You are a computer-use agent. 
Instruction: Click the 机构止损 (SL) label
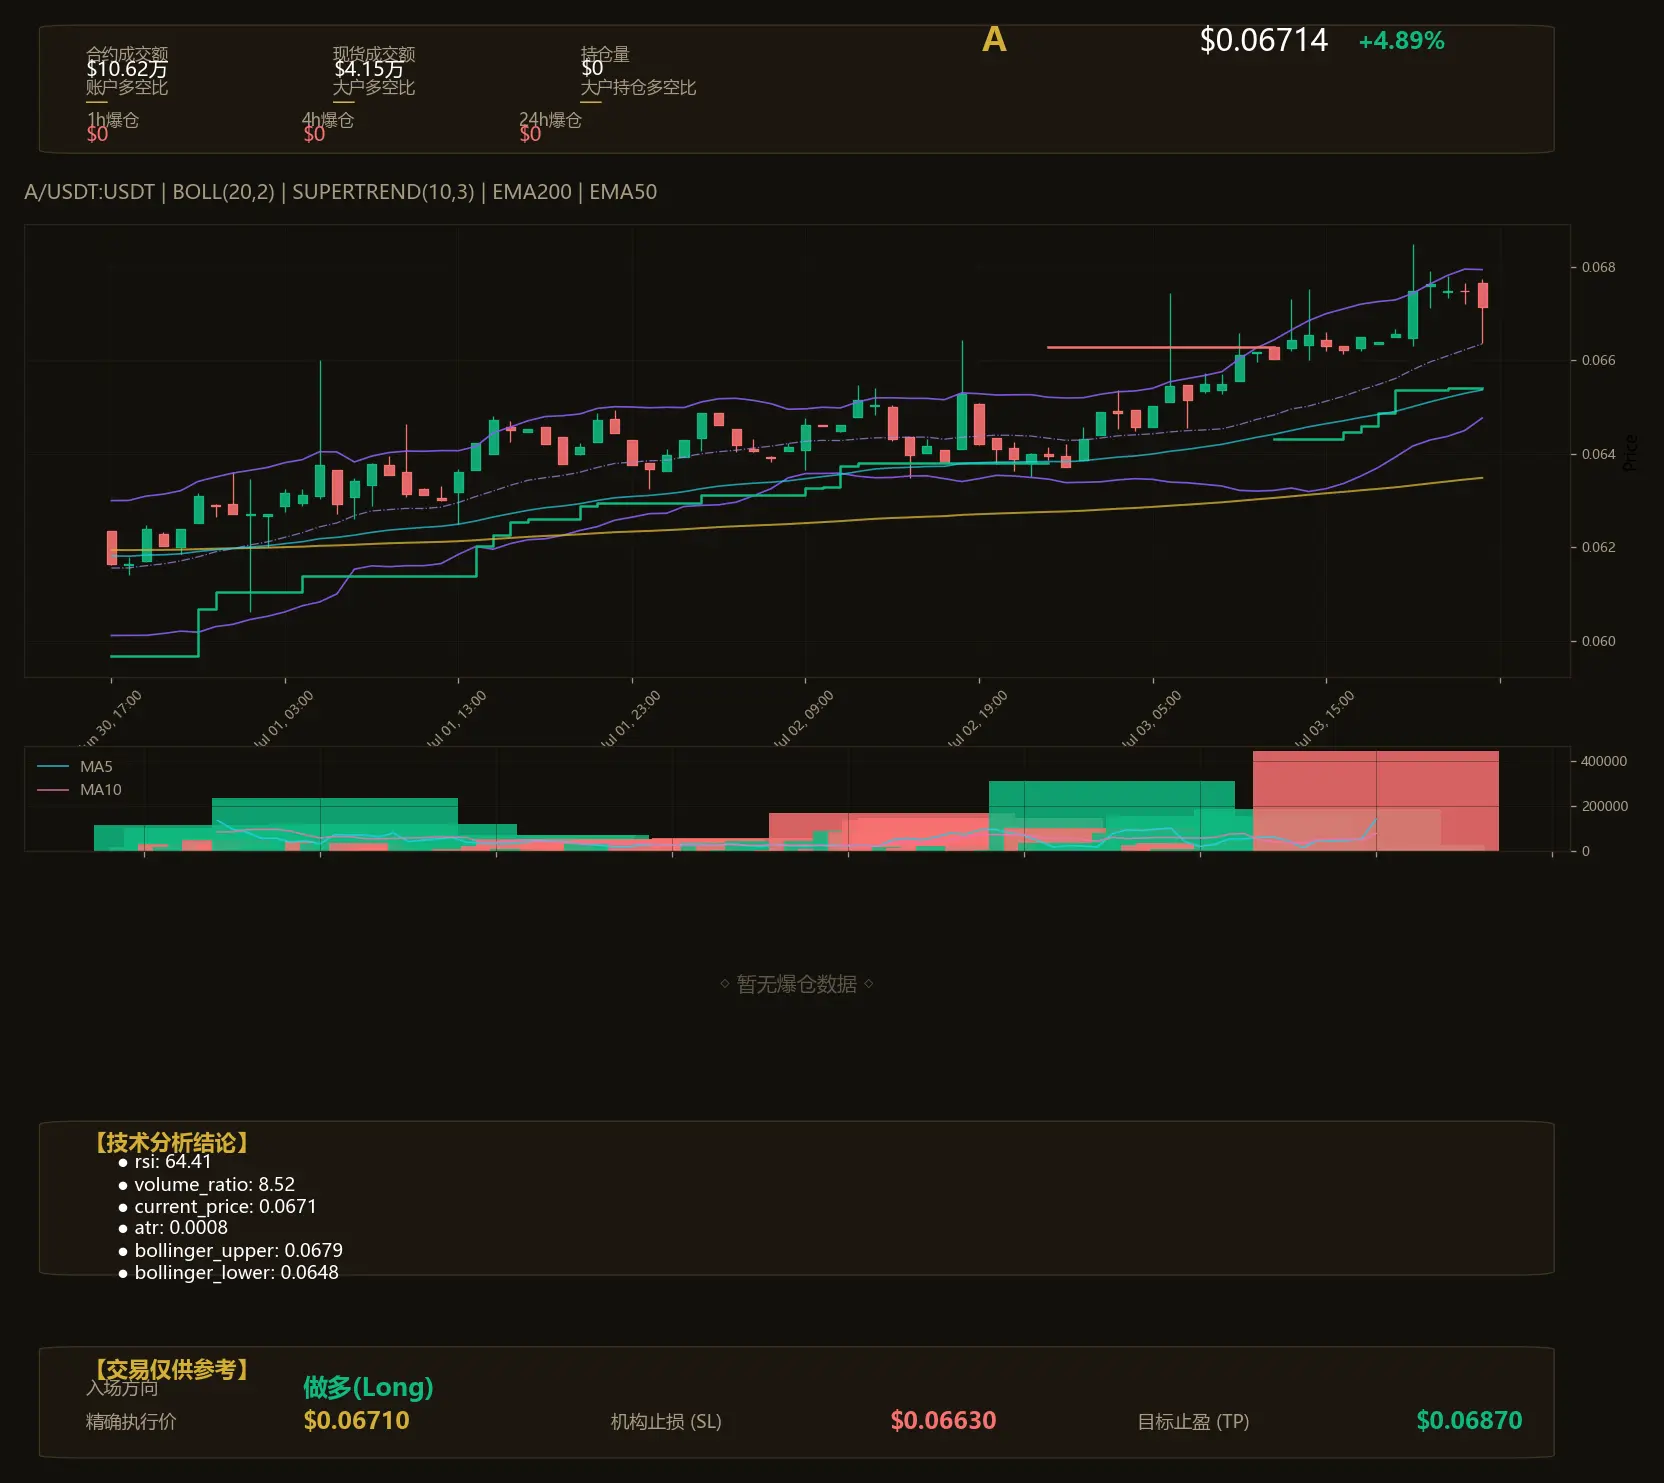pyautogui.click(x=666, y=1422)
